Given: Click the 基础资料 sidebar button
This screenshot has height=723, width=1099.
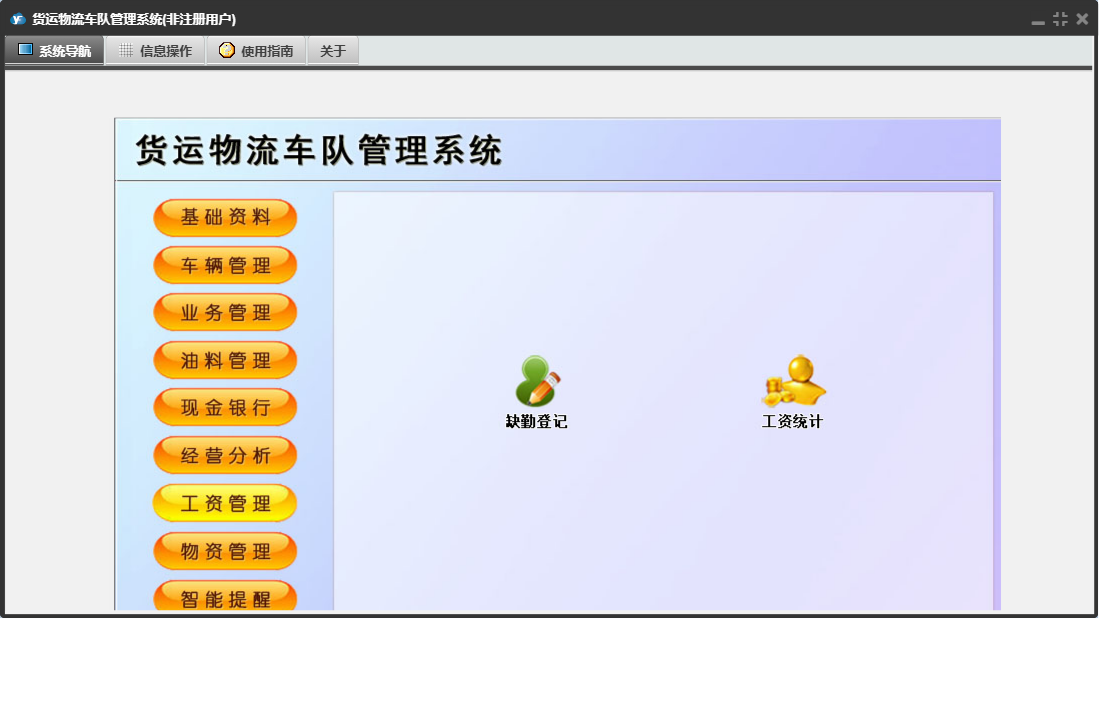Looking at the screenshot, I should point(225,218).
